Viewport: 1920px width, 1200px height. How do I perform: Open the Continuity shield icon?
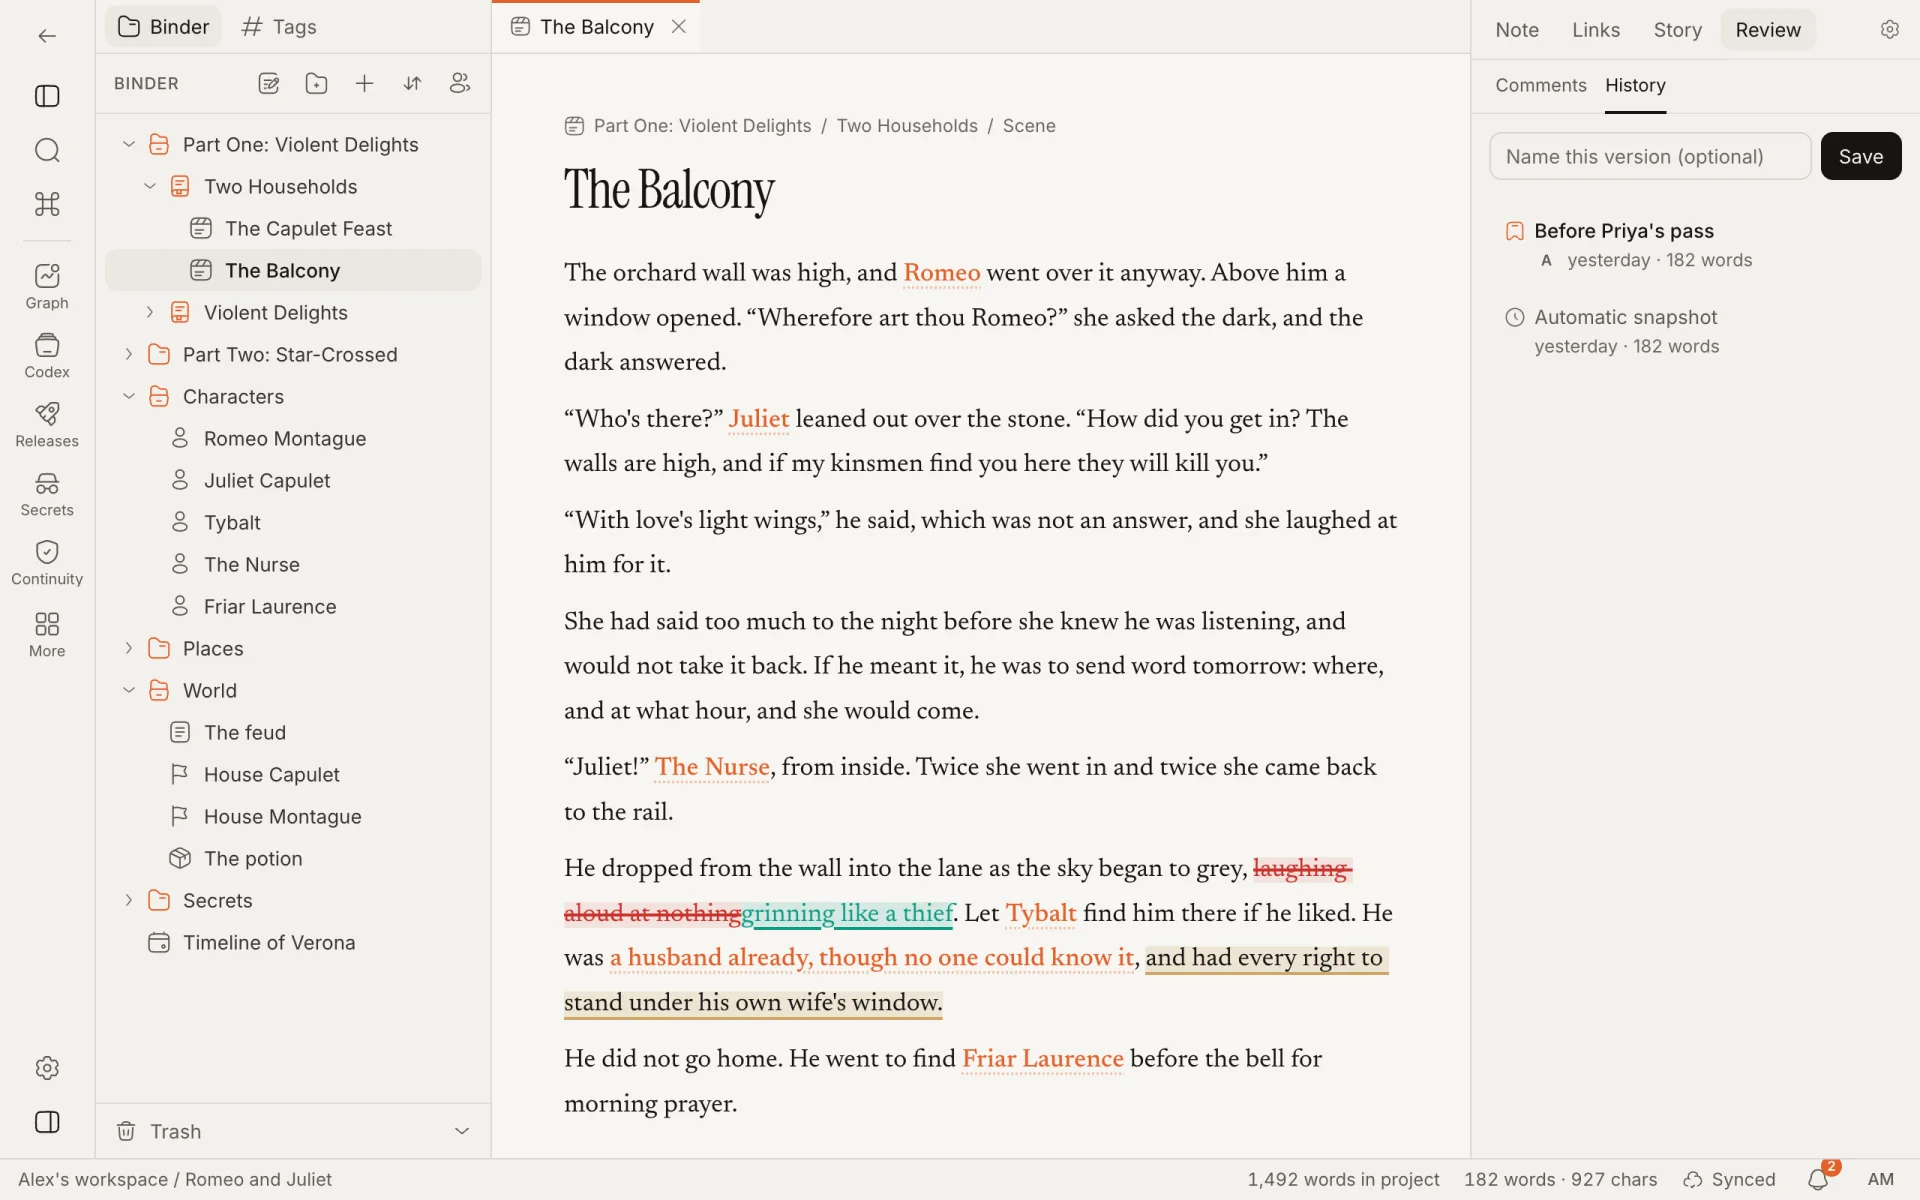(x=47, y=563)
